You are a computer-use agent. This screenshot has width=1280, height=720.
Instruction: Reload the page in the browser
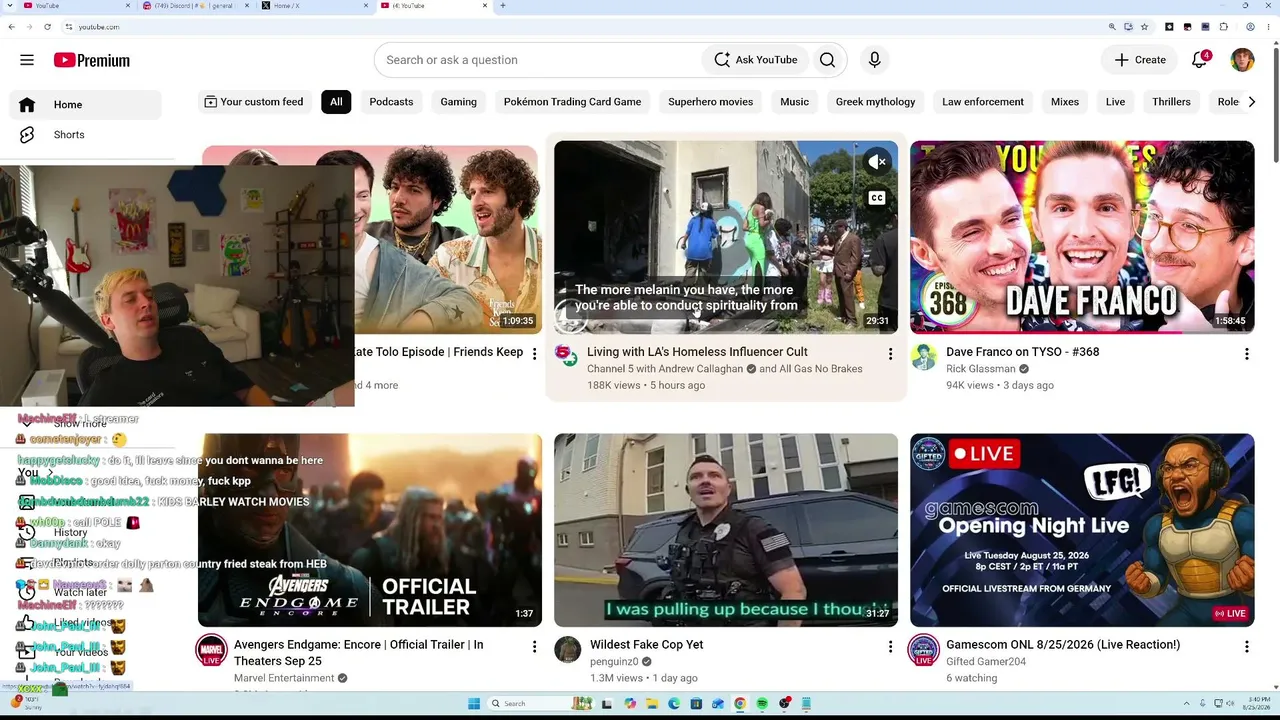[47, 27]
